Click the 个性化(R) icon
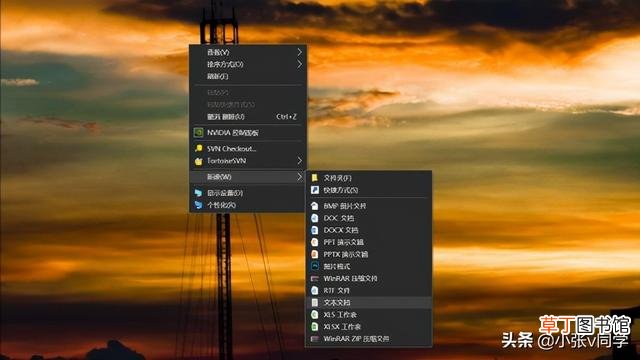The image size is (640, 360). pos(198,205)
